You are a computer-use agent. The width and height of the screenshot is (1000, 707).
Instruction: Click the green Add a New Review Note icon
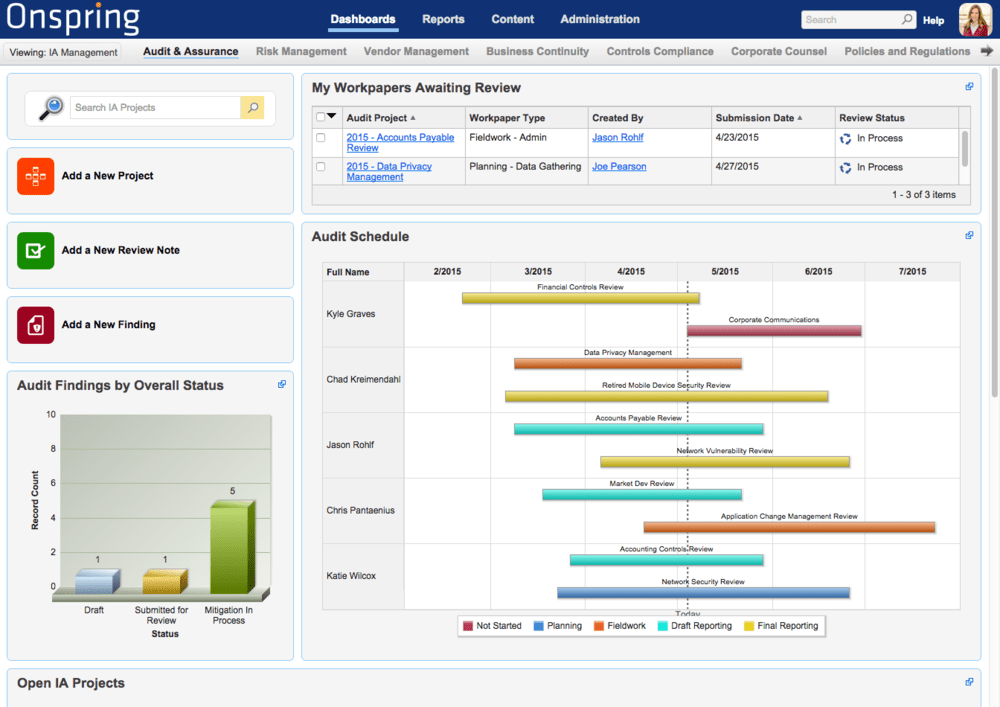[x=35, y=250]
